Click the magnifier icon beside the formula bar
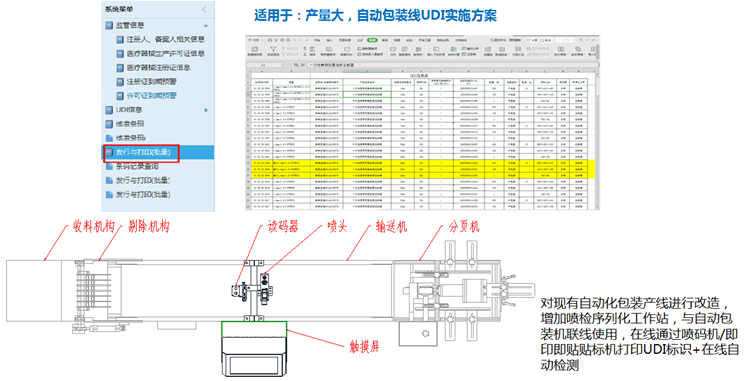 [296, 65]
